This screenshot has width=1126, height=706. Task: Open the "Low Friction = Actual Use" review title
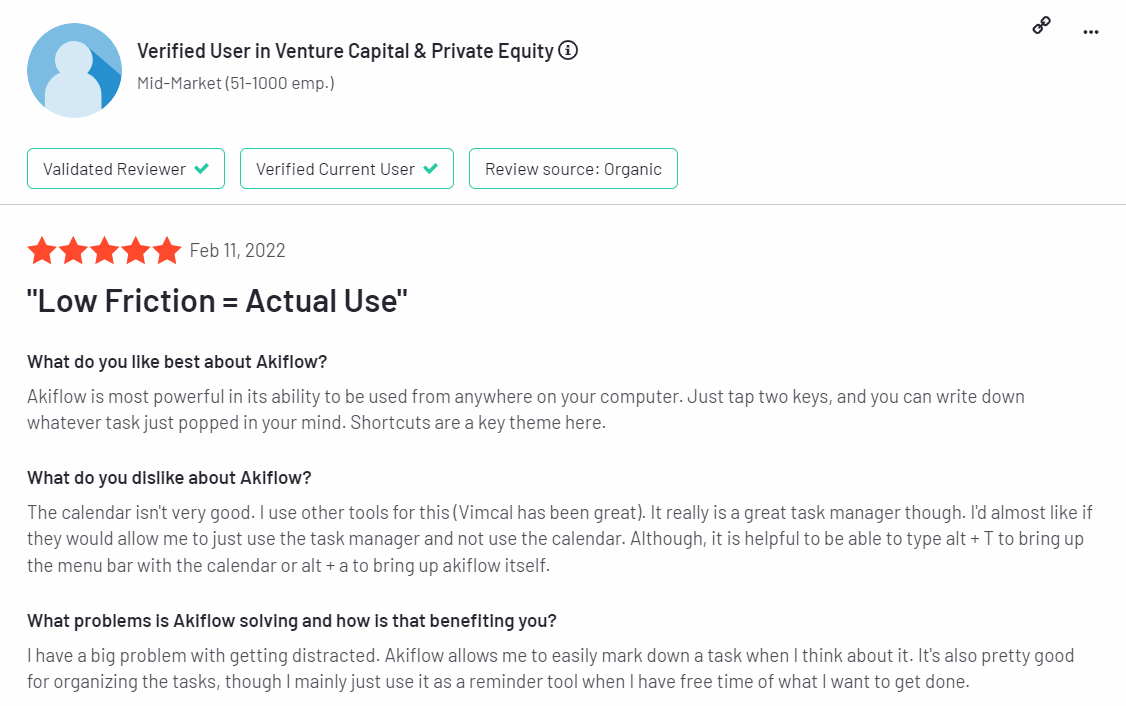217,301
